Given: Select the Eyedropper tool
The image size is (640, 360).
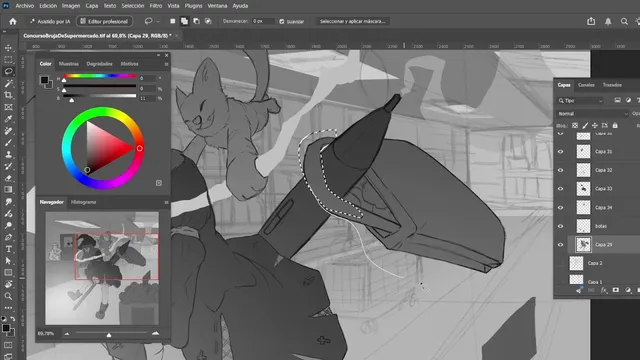Looking at the screenshot, I should tap(8, 119).
